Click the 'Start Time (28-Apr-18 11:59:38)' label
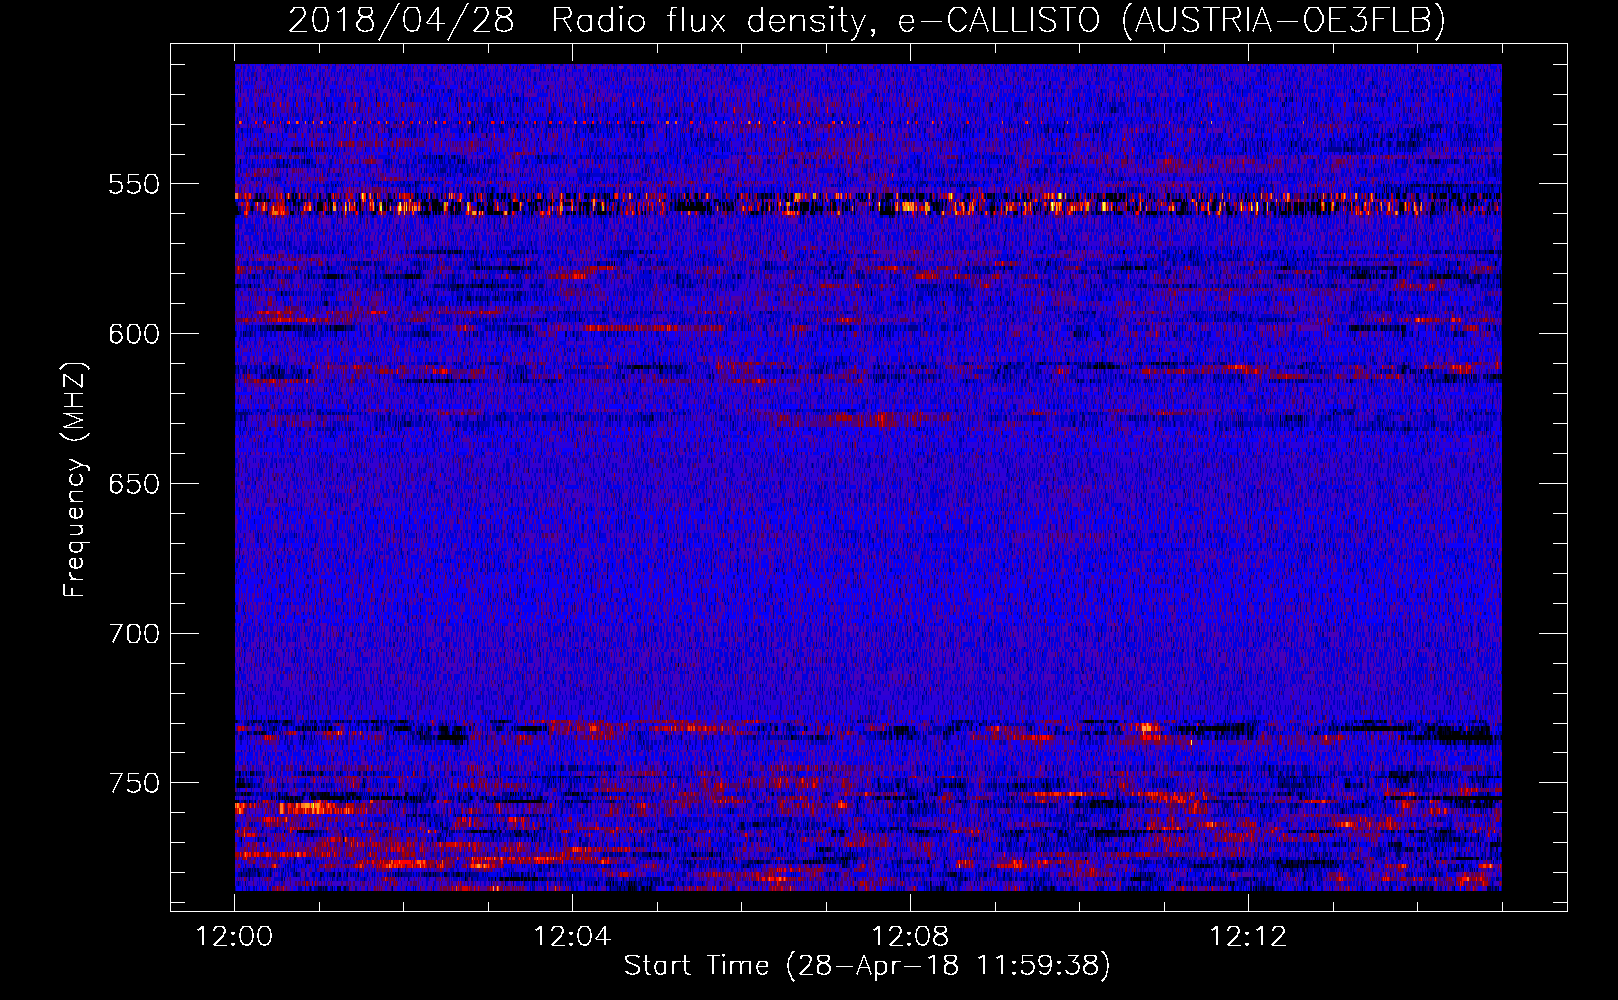The image size is (1618, 1000). [x=867, y=966]
